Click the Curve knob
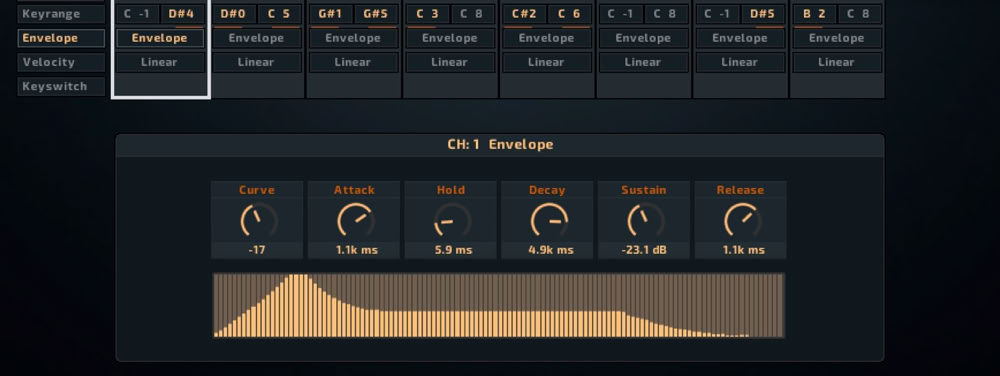The height and width of the screenshot is (376, 1000). point(258,220)
